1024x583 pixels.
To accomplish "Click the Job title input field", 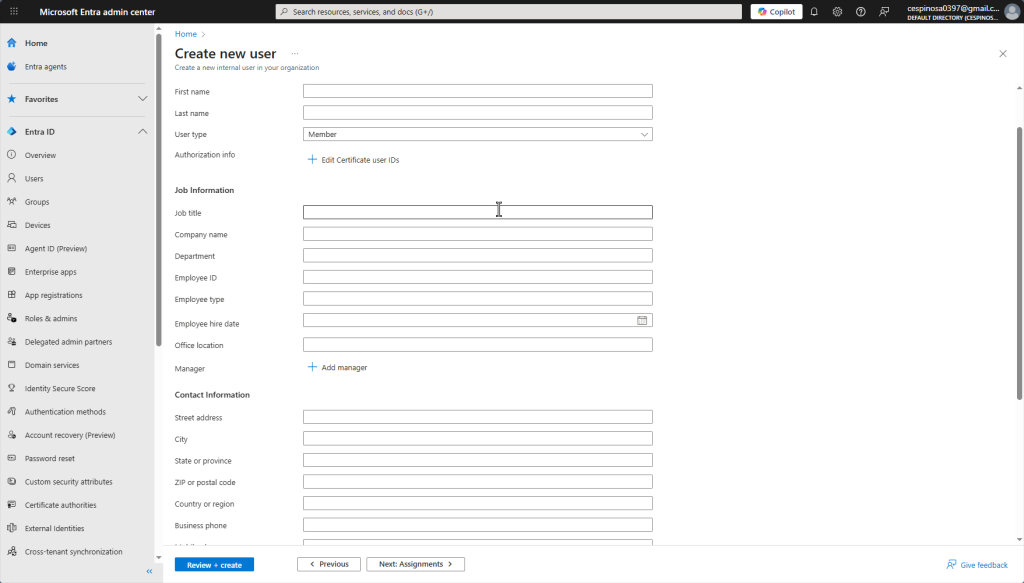I will point(477,212).
